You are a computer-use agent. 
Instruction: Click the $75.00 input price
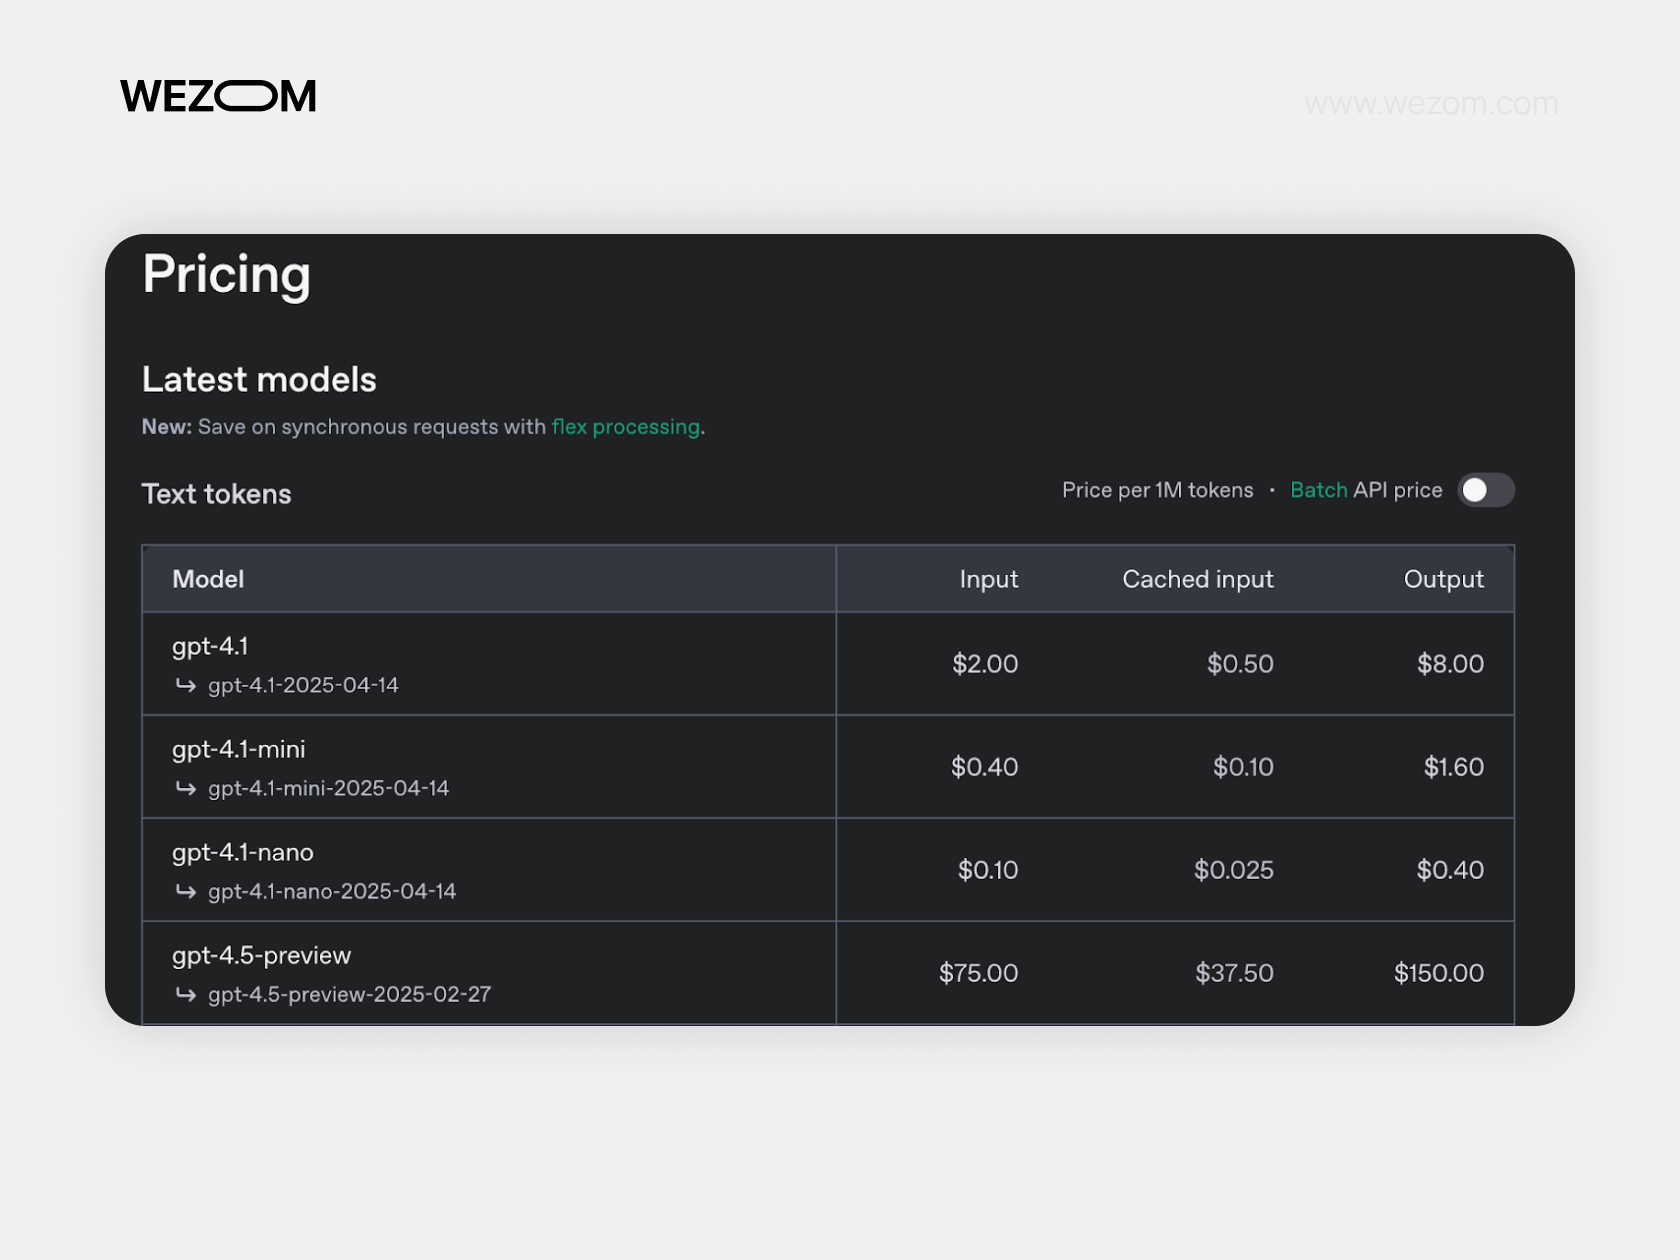click(x=979, y=973)
